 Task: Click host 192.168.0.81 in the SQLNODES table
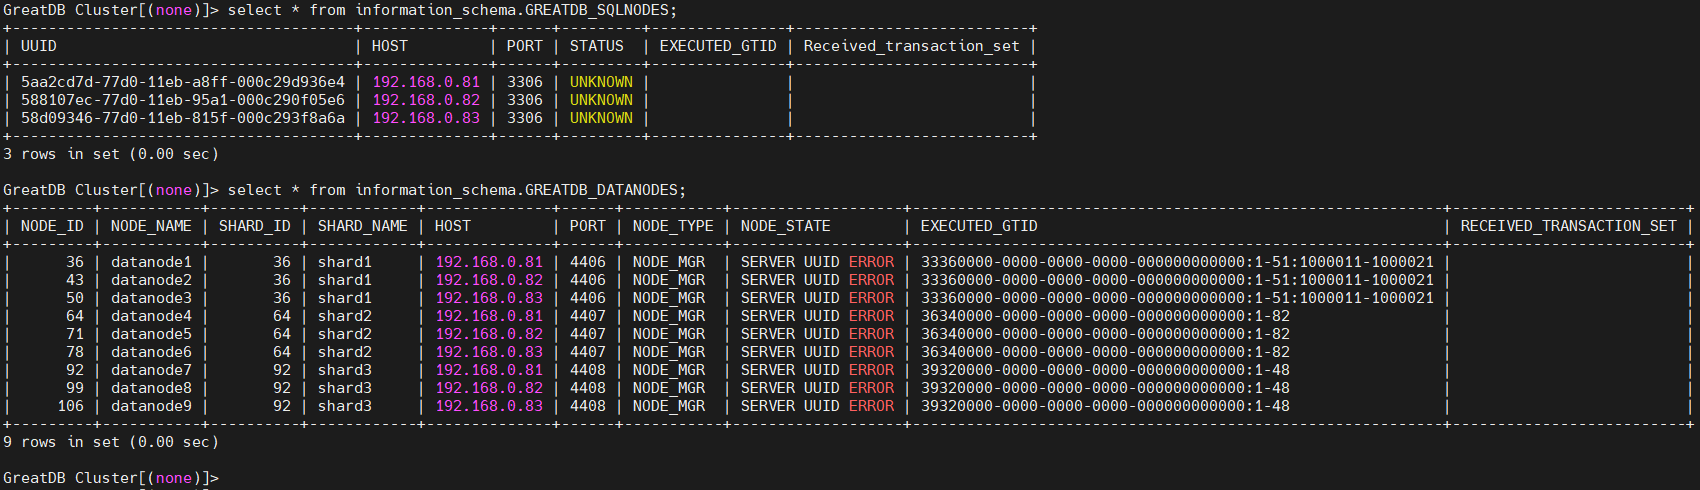(x=426, y=82)
